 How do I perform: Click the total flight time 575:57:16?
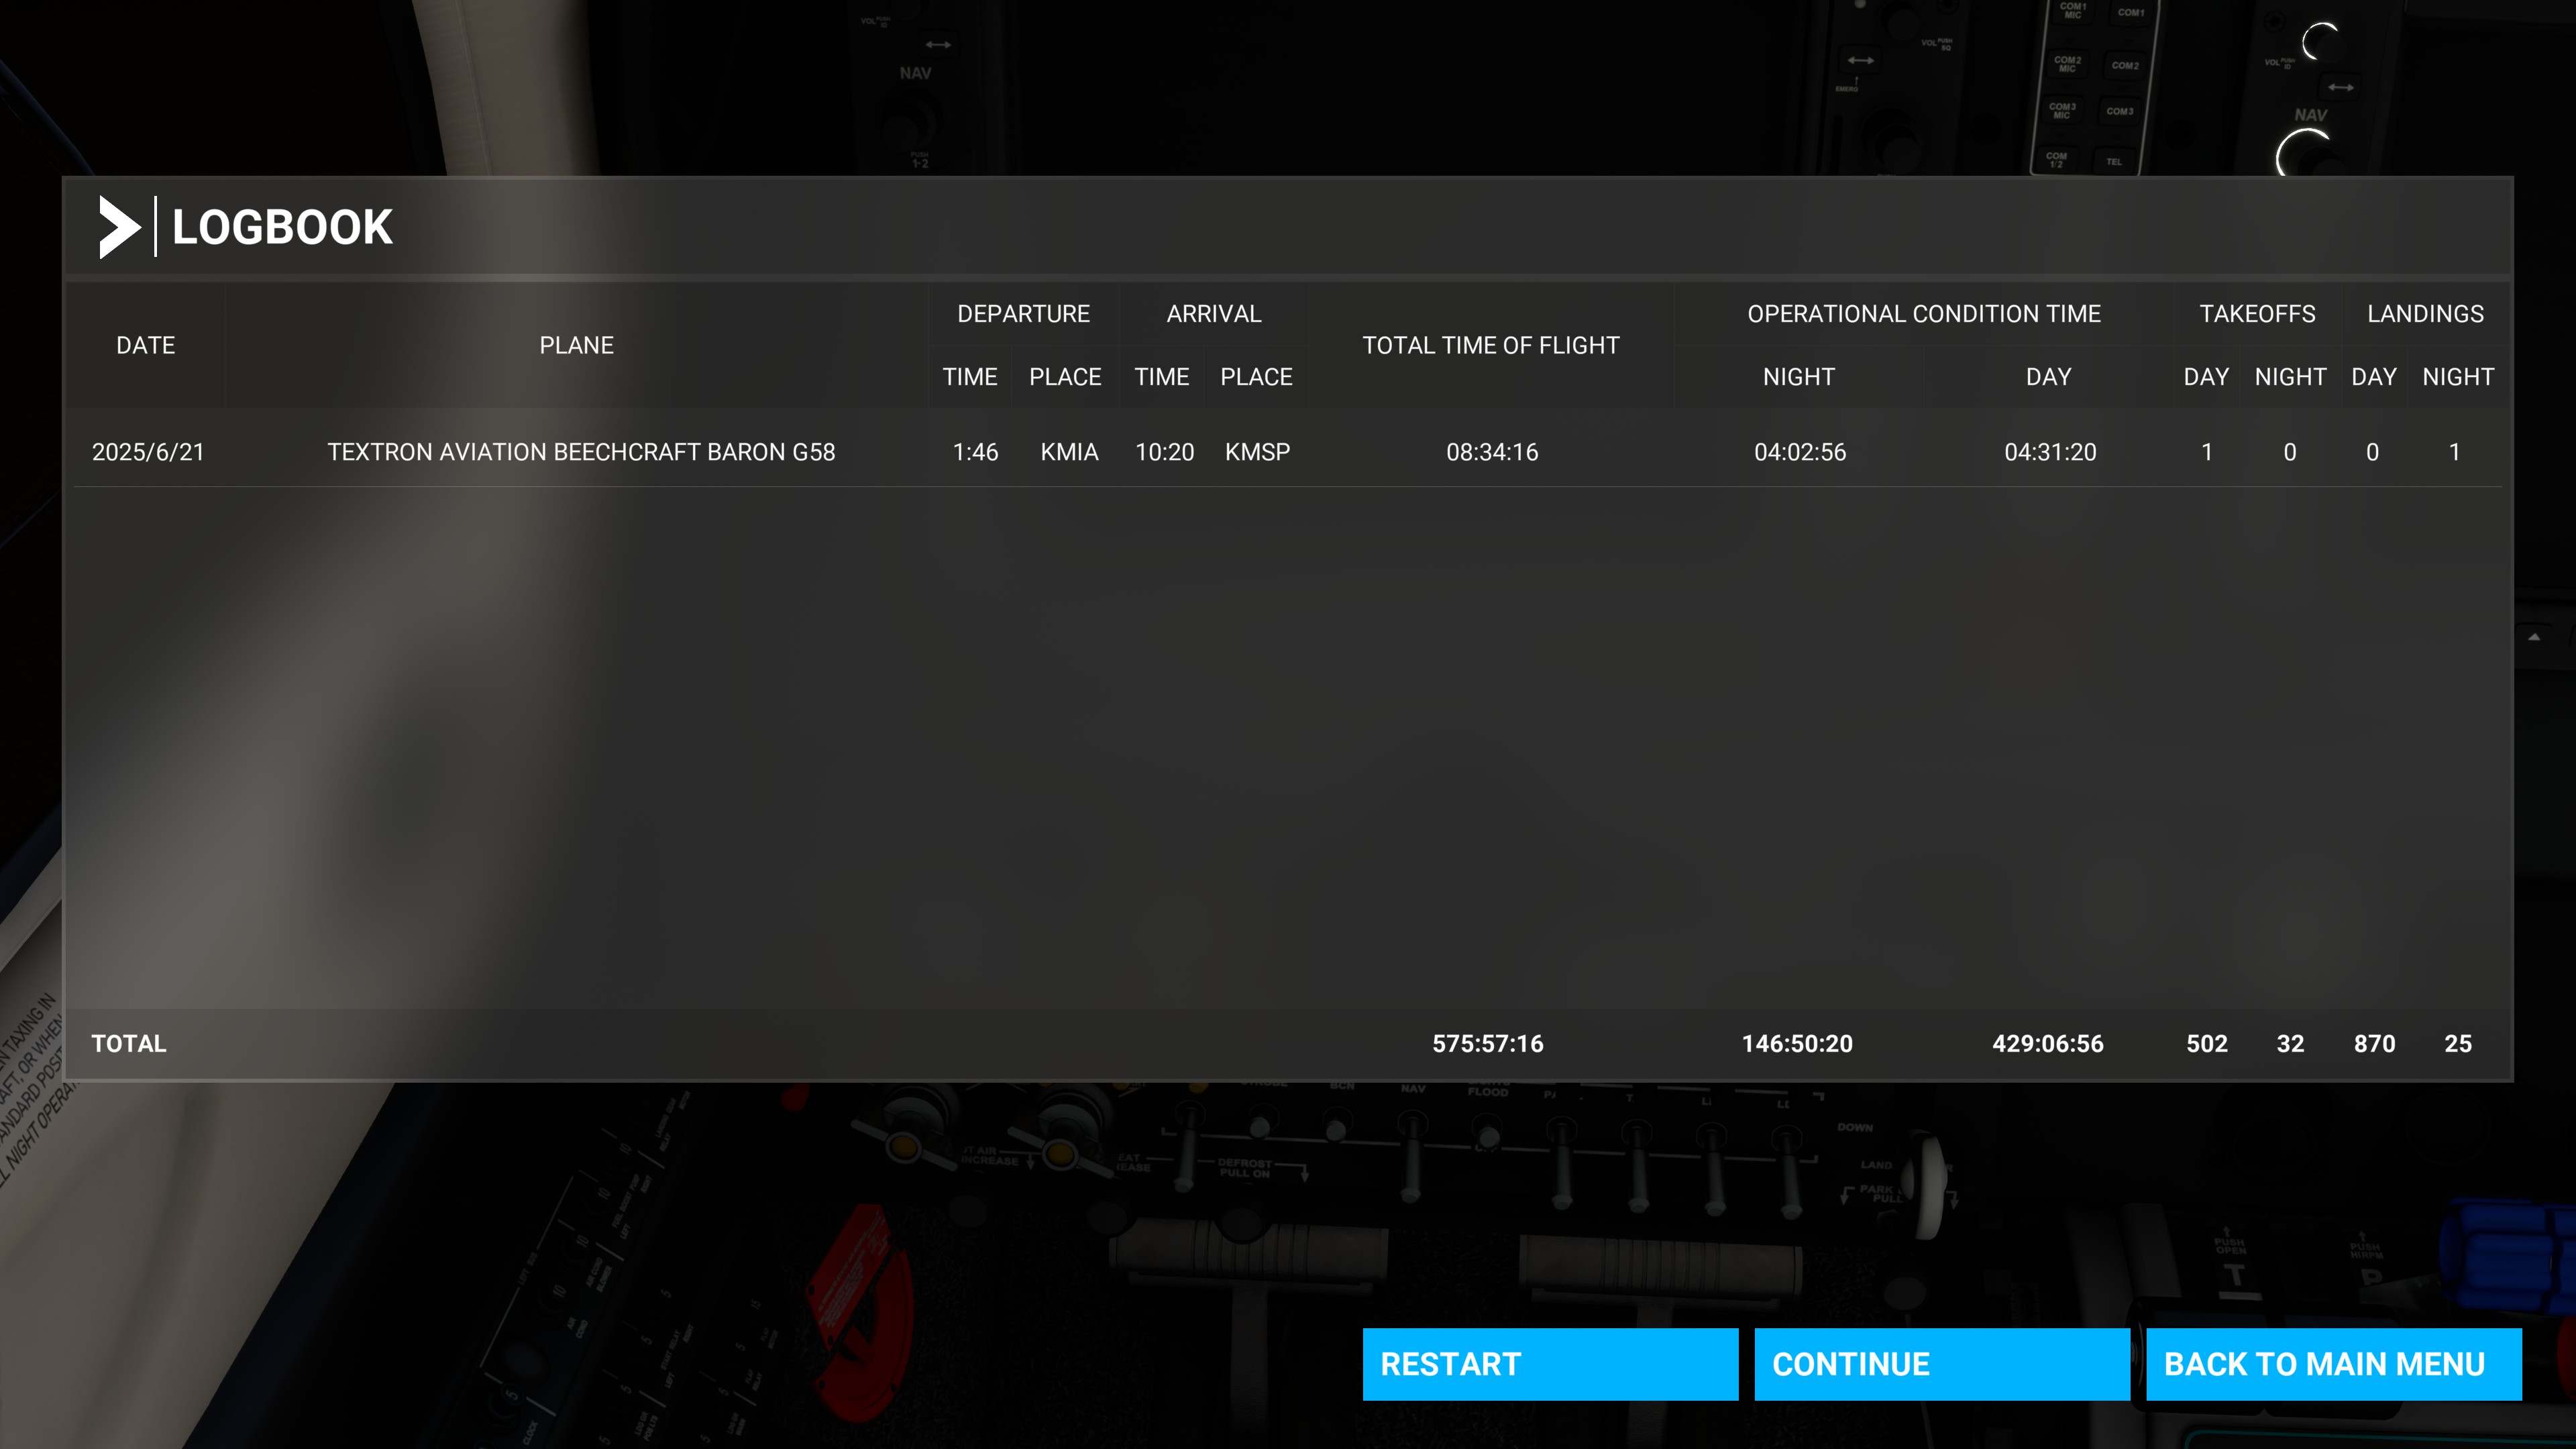[1488, 1044]
